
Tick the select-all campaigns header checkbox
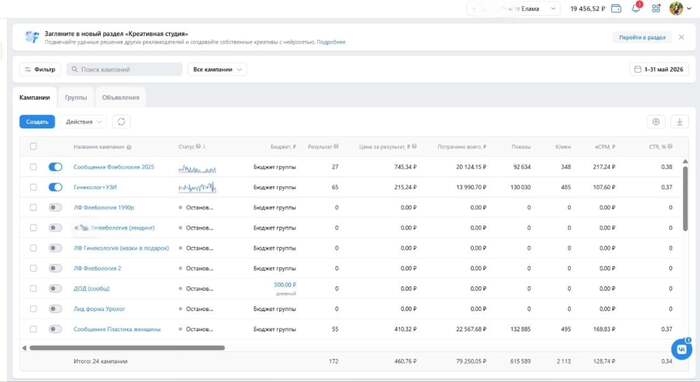[x=33, y=146]
